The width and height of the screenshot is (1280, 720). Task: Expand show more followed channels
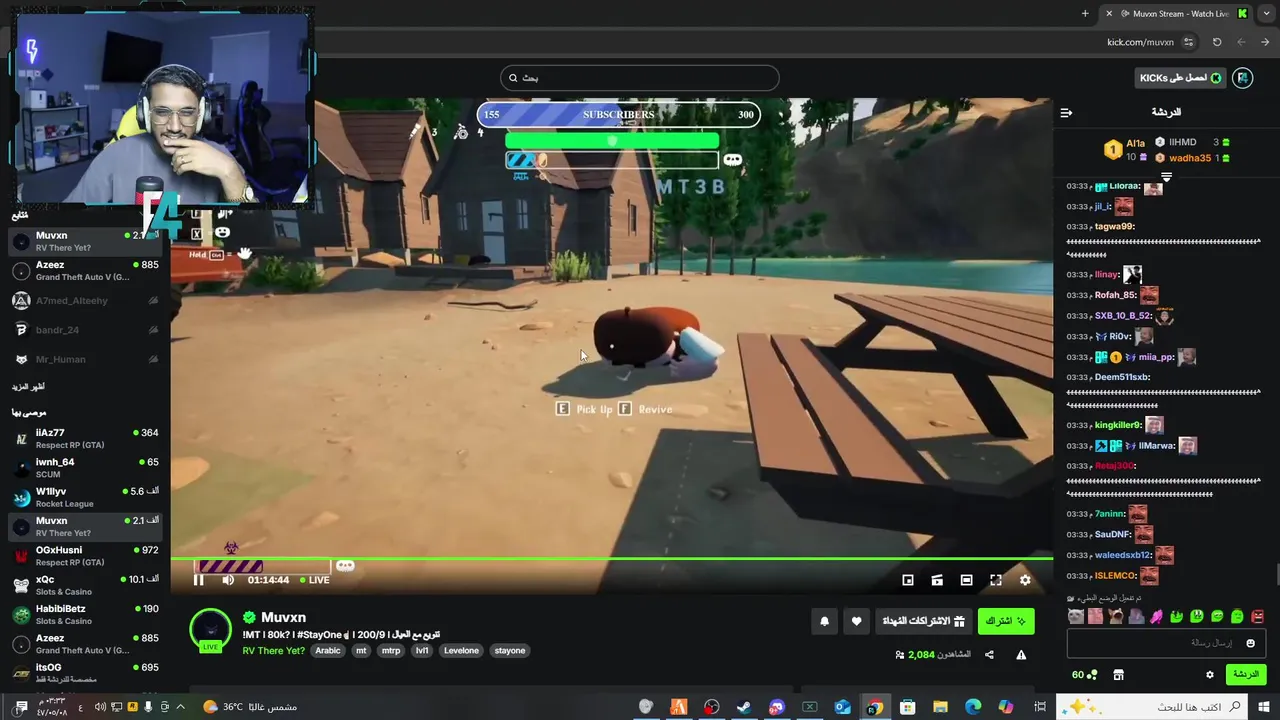click(28, 386)
